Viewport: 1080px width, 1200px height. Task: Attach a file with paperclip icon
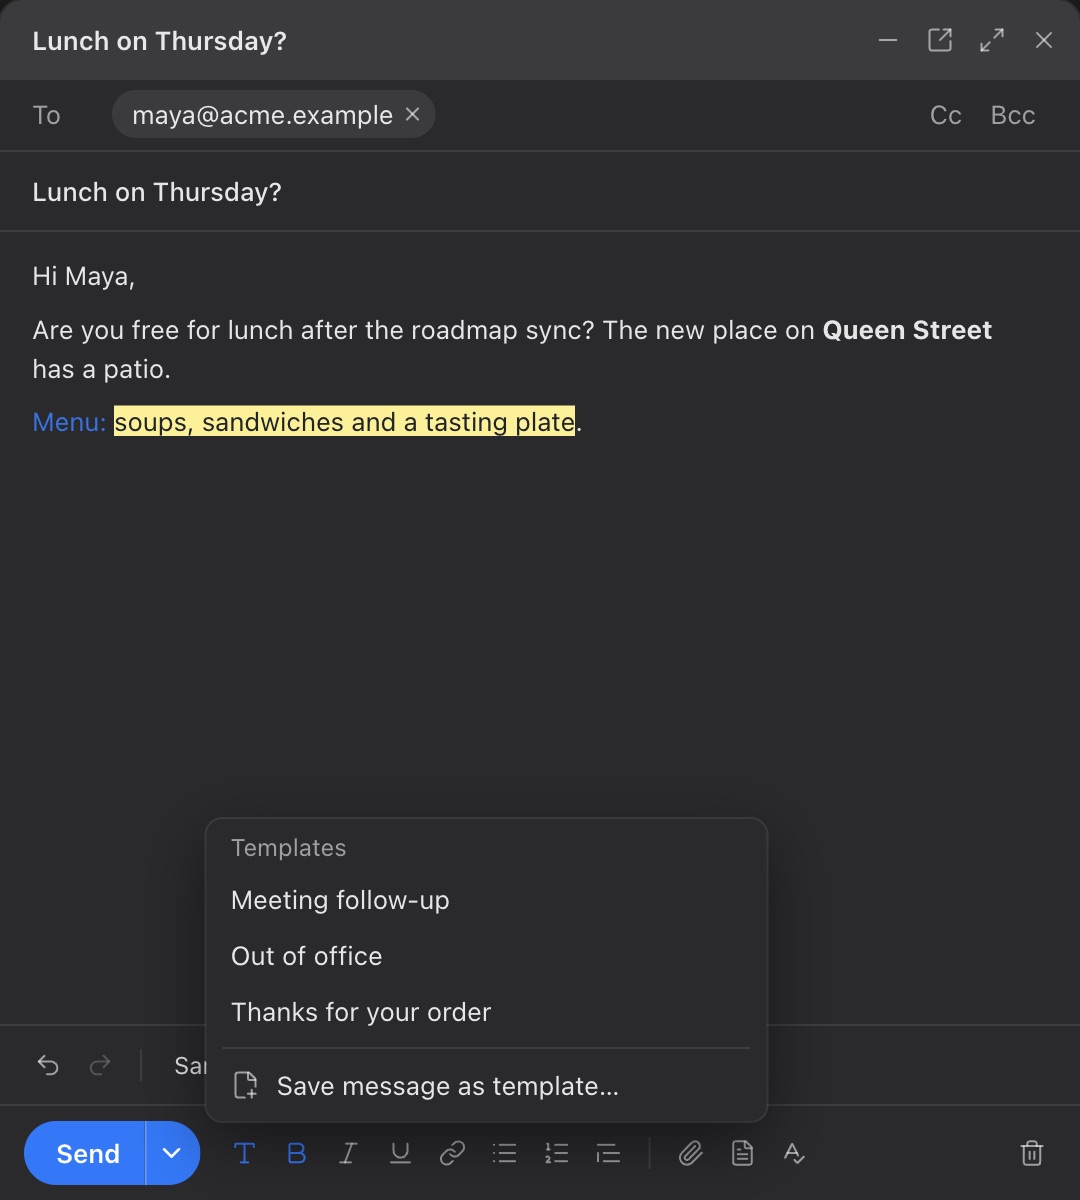[x=690, y=1153]
